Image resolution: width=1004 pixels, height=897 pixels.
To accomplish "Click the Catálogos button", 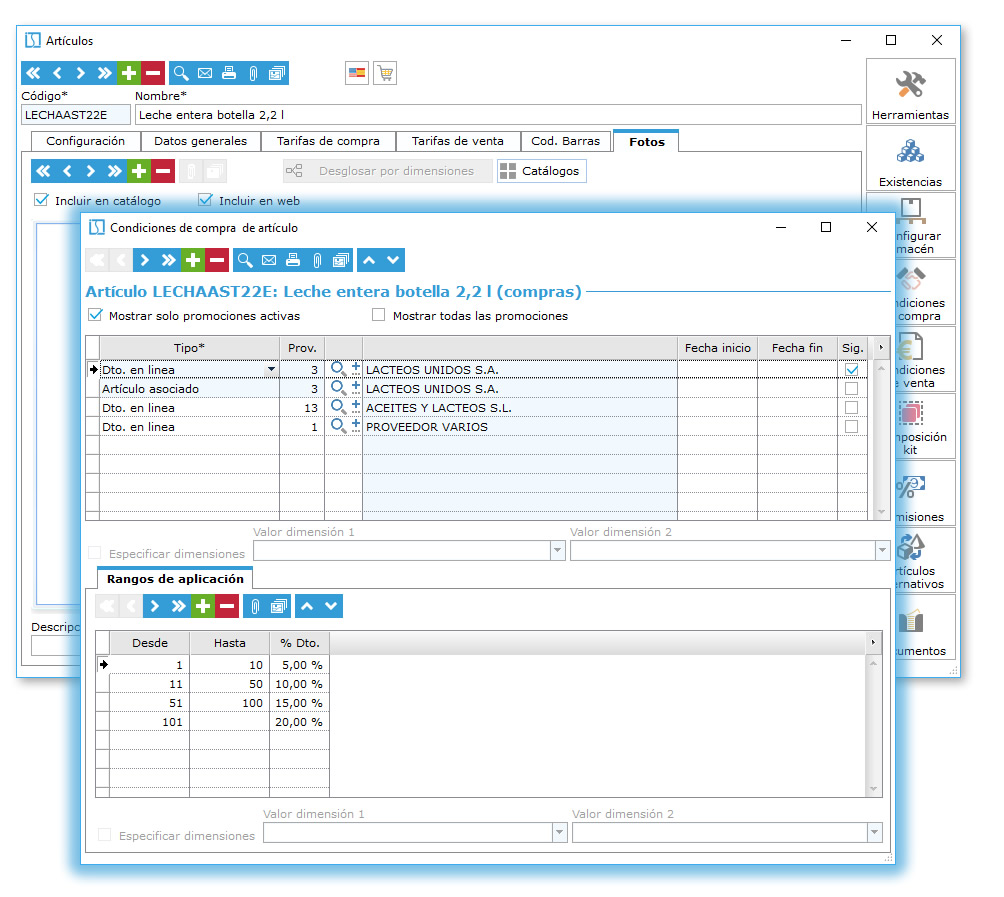I will (x=541, y=171).
